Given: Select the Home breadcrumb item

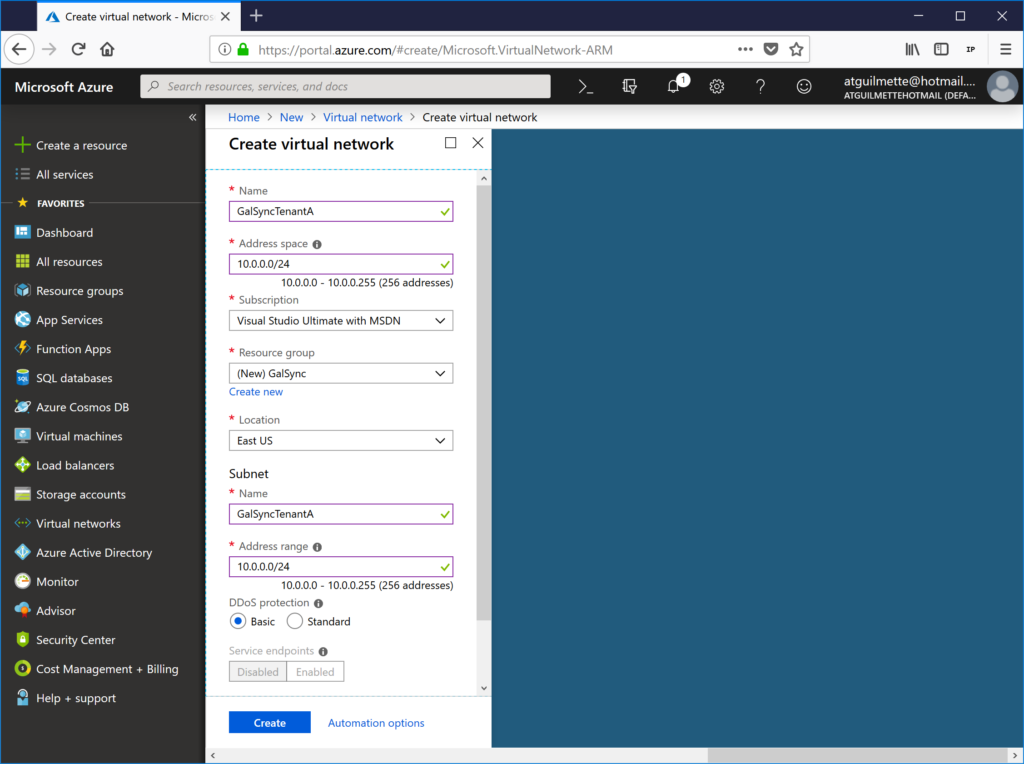Looking at the screenshot, I should click(243, 117).
